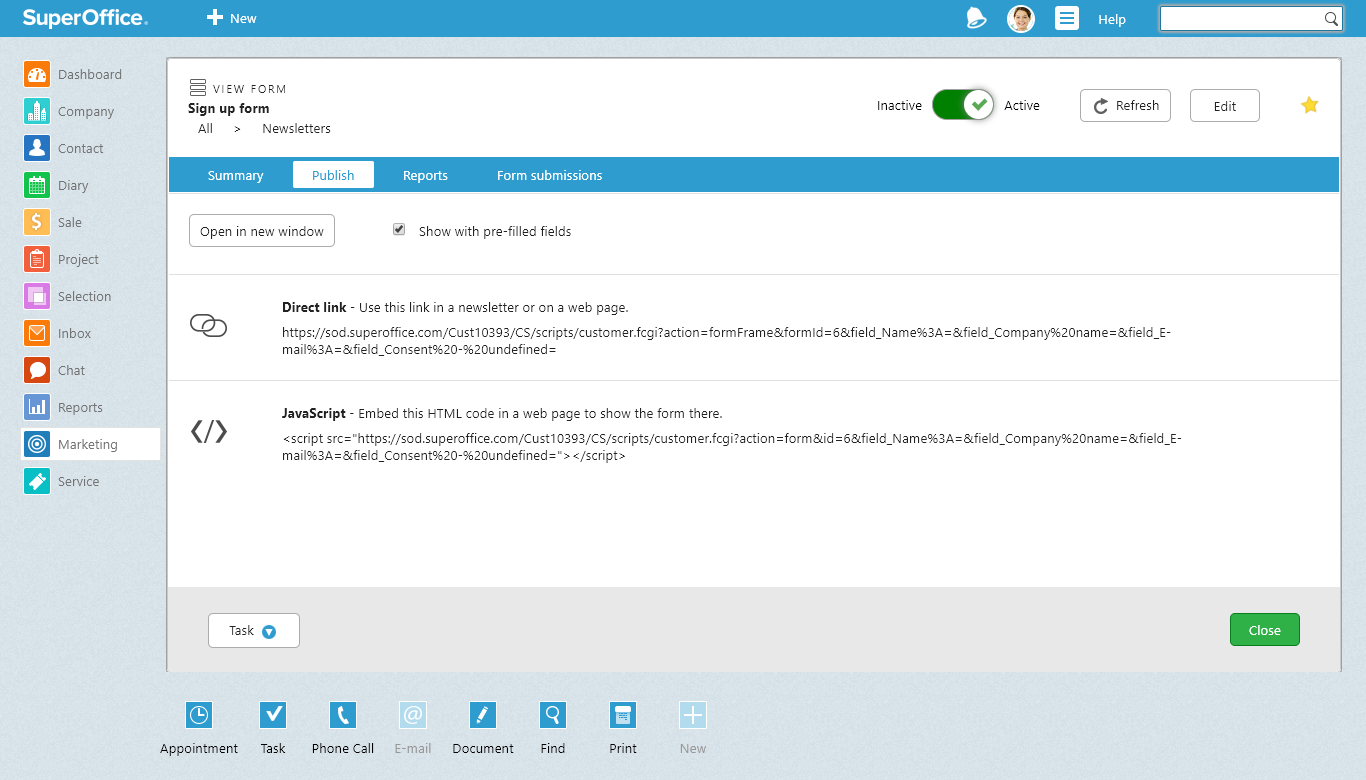Open the New menu in top bar
Viewport: 1366px width, 780px height.
coord(232,18)
